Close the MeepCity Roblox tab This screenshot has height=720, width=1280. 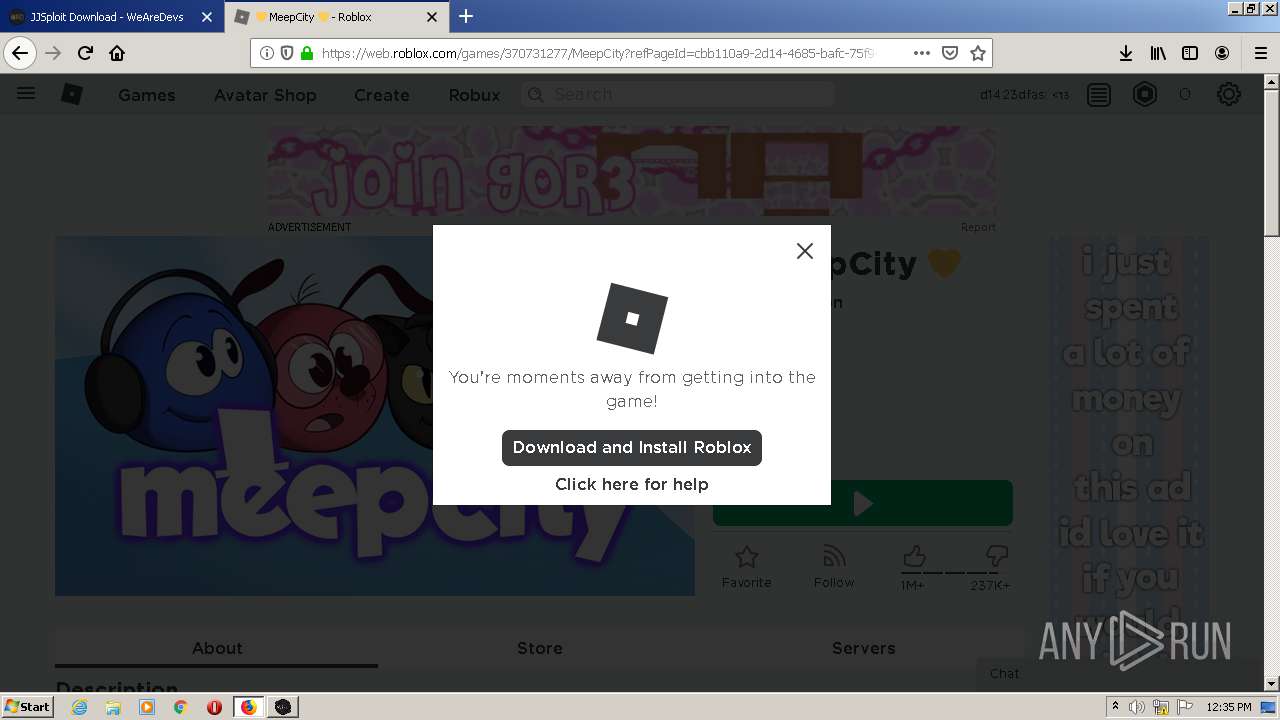click(432, 17)
